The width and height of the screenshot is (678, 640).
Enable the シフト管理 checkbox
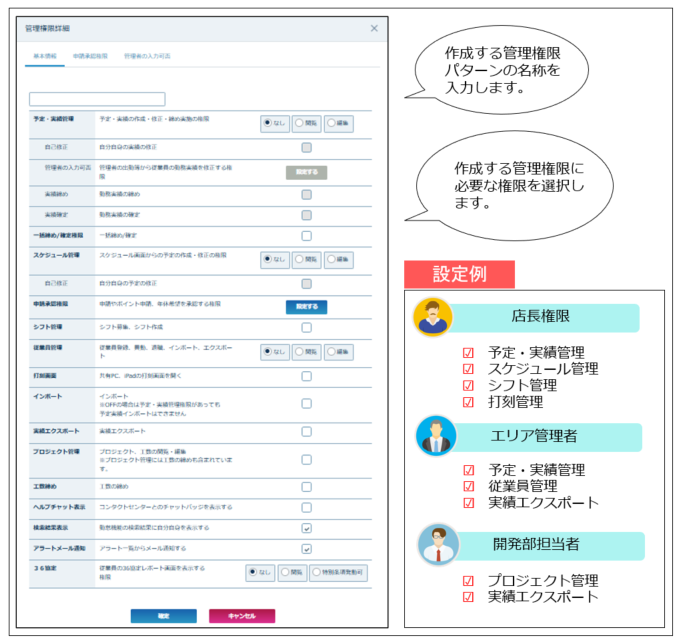click(x=307, y=328)
